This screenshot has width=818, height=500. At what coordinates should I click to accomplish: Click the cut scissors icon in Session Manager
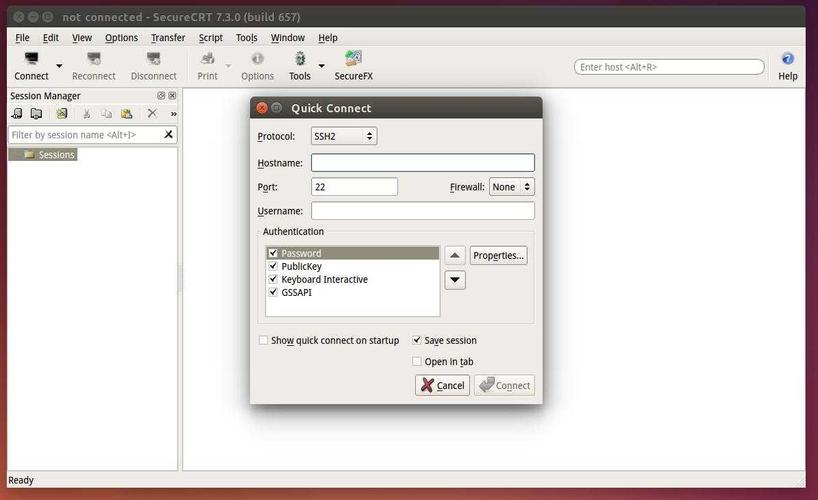pyautogui.click(x=87, y=113)
